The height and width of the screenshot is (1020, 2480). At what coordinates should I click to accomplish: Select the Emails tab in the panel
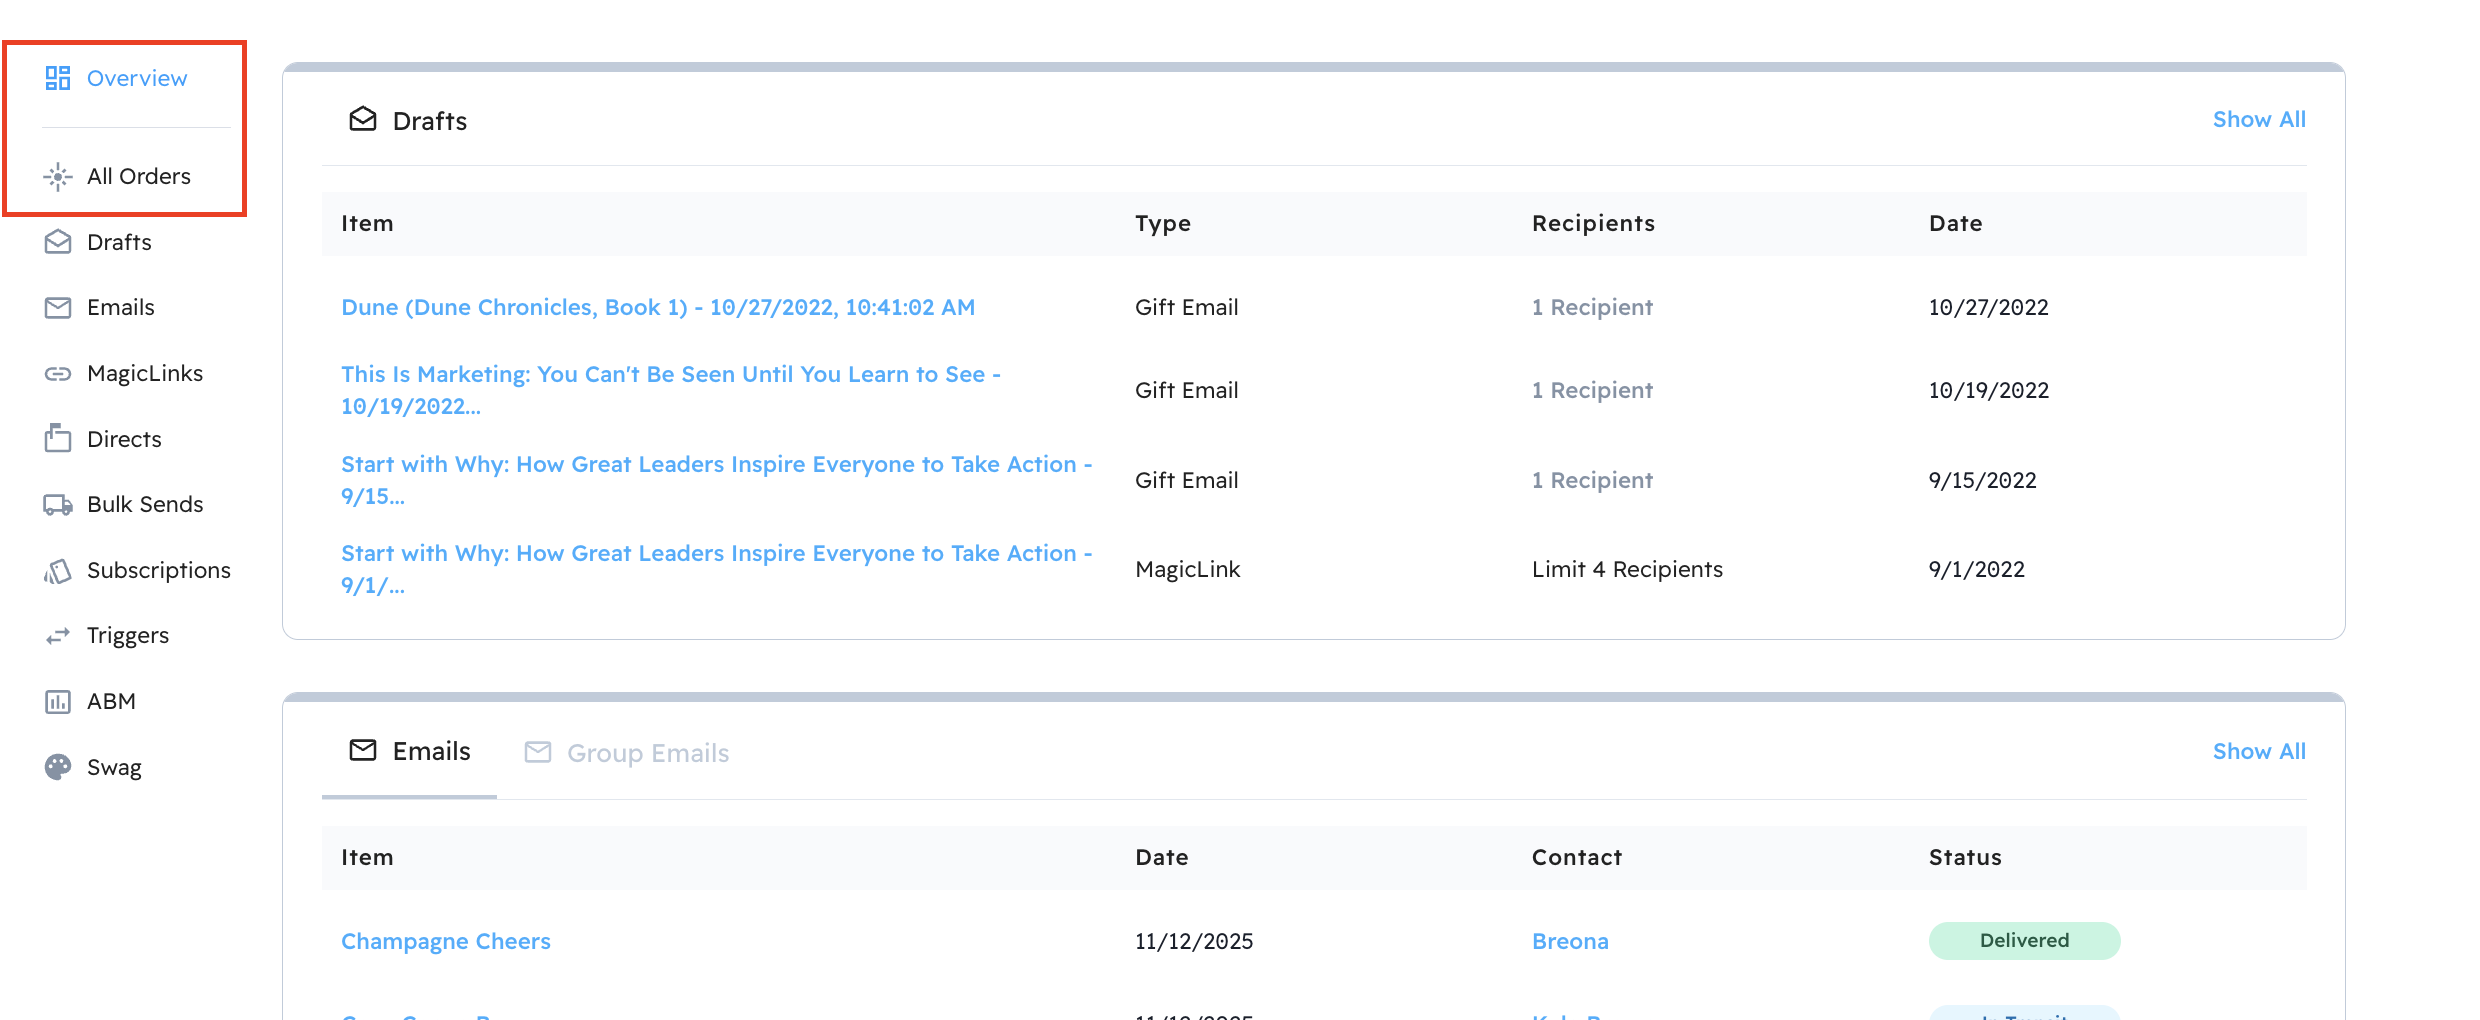point(410,752)
